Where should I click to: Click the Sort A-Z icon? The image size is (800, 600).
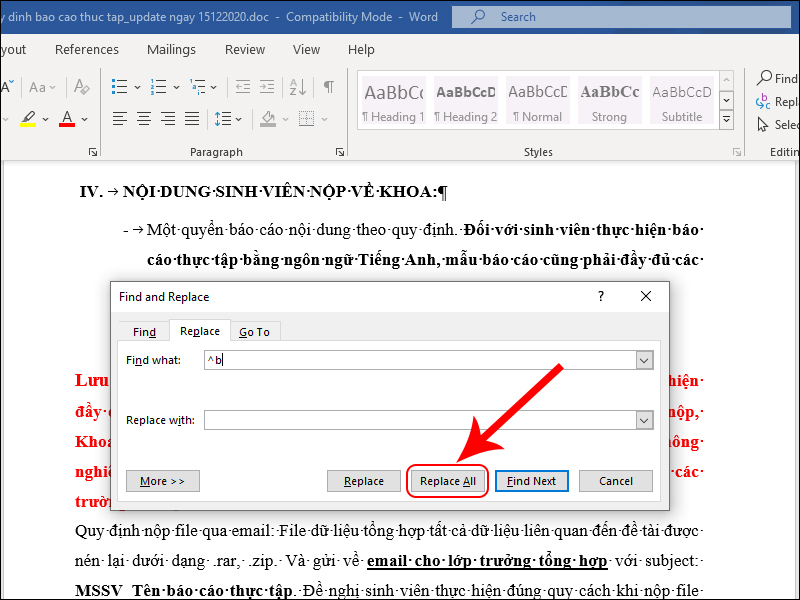click(x=298, y=87)
